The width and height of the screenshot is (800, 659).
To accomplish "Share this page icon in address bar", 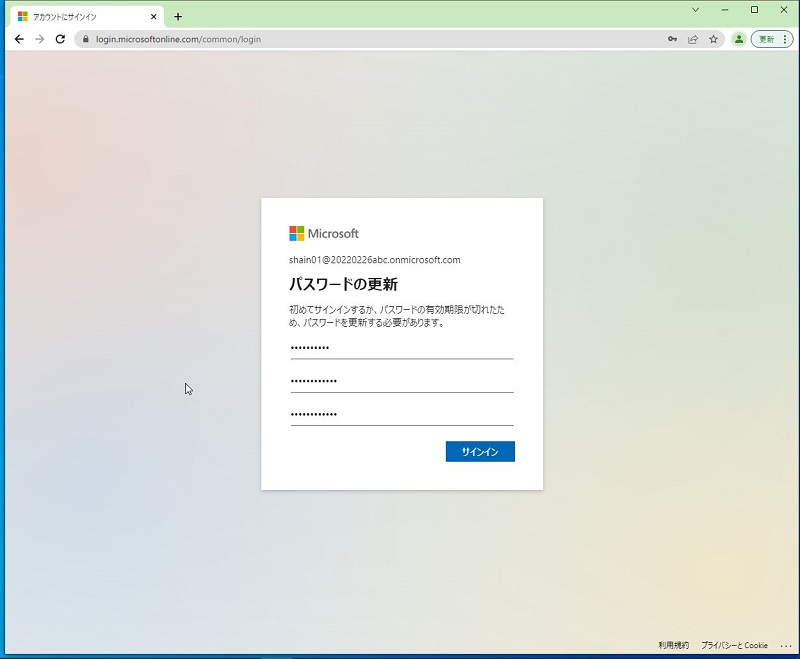I will tap(693, 39).
